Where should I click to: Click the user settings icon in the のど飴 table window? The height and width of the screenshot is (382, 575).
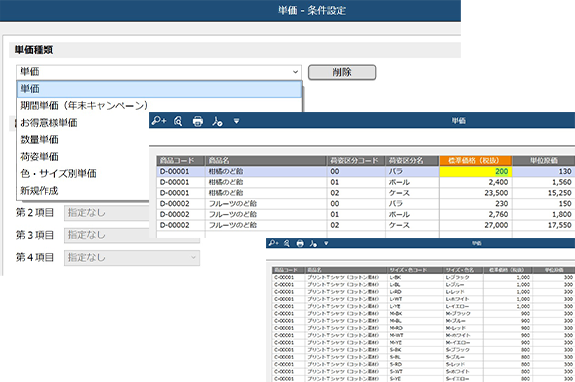[217, 121]
